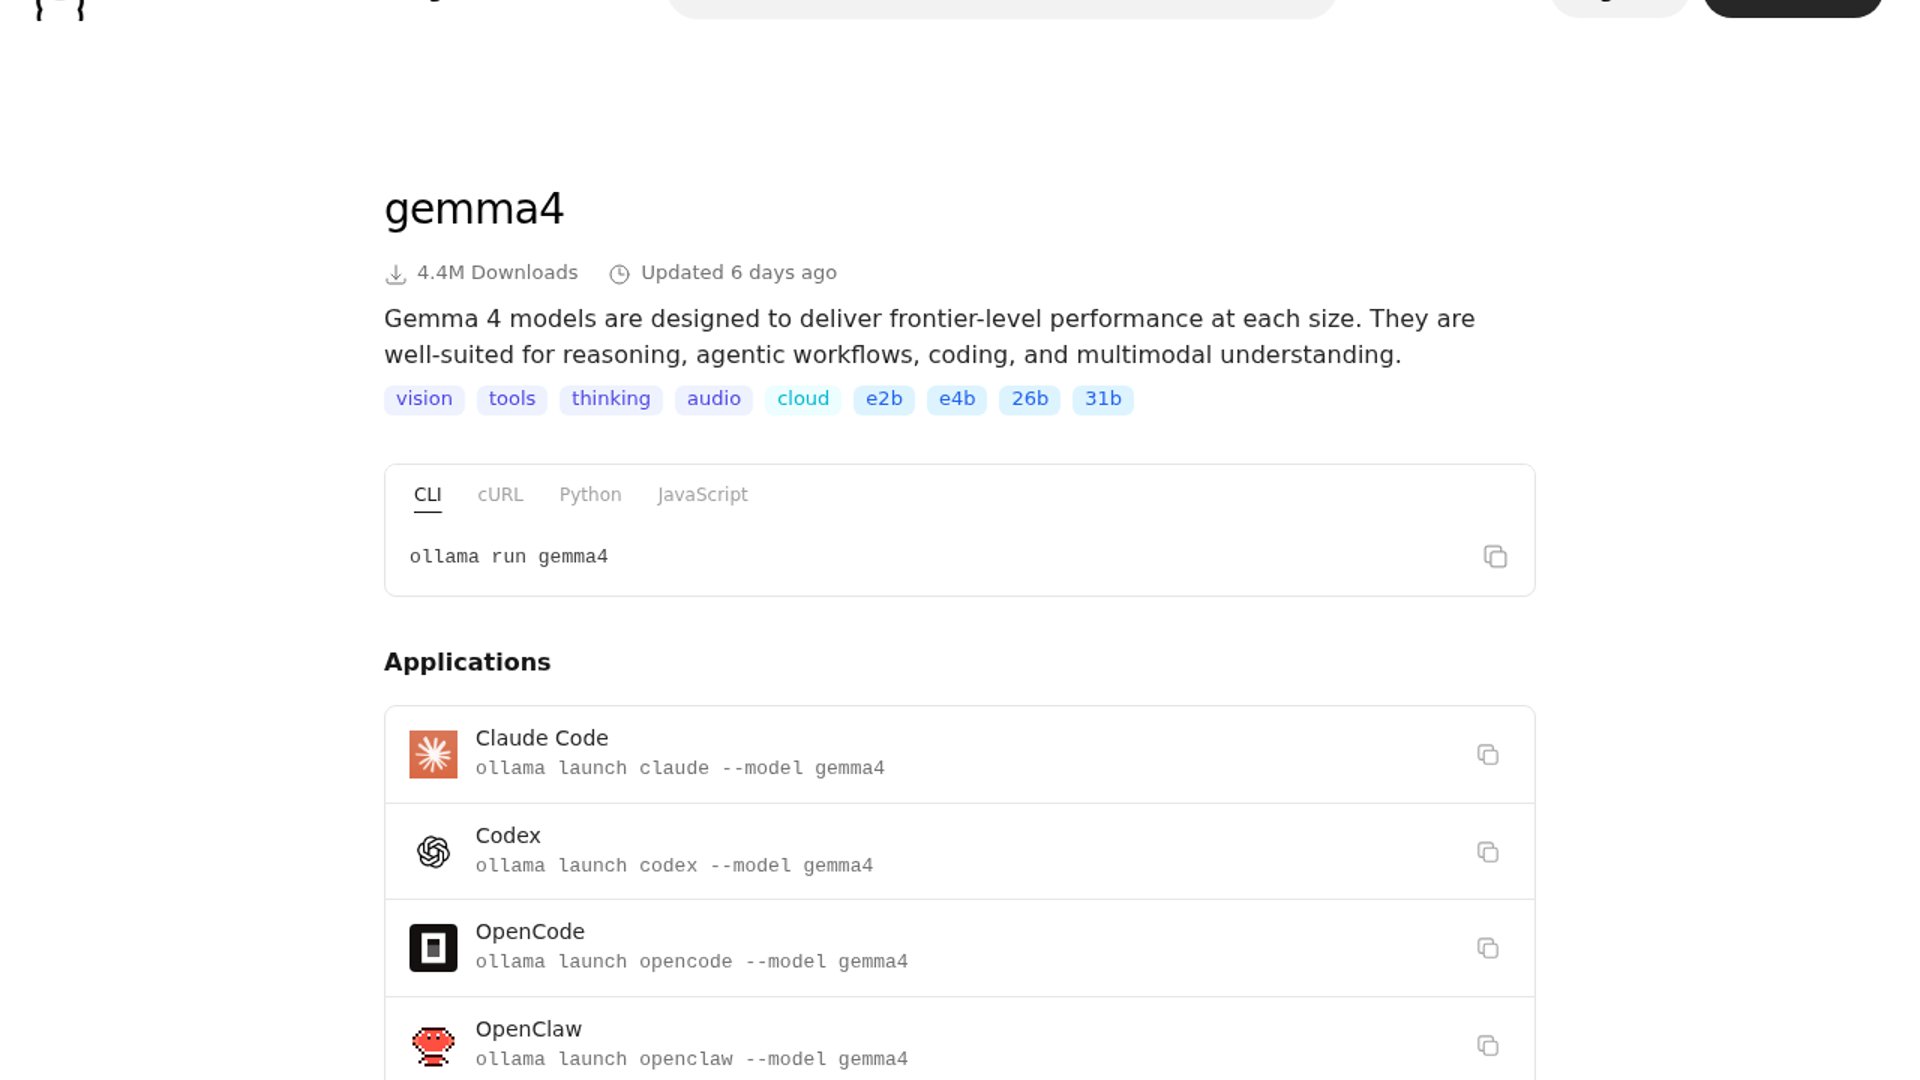Click the Claude Code starburst icon

pyautogui.click(x=433, y=755)
